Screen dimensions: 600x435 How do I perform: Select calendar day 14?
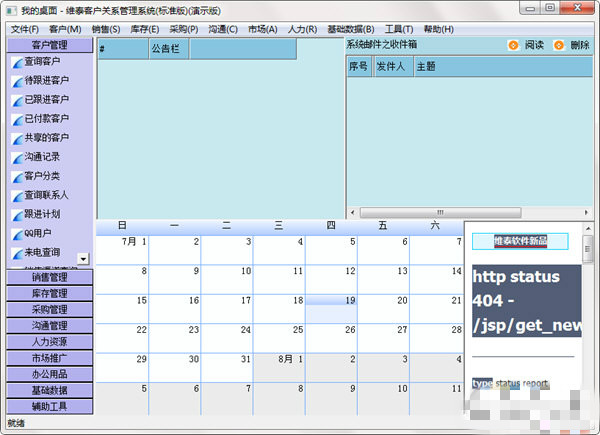pyautogui.click(x=437, y=280)
